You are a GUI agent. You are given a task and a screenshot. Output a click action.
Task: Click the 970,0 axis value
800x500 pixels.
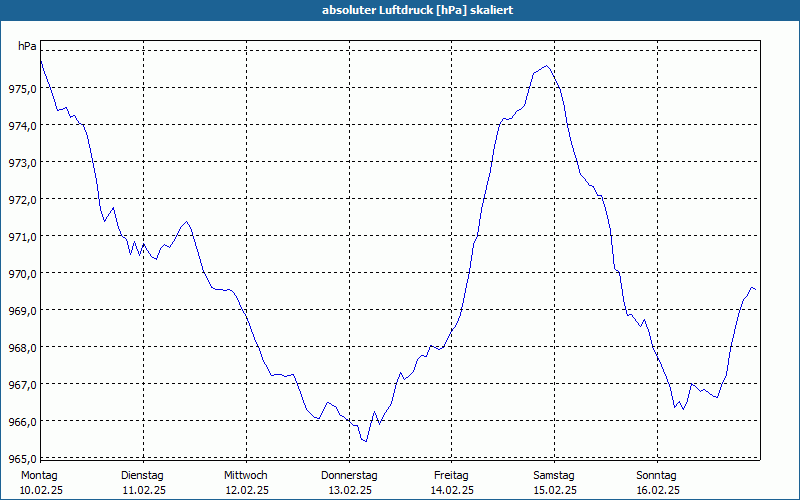(22, 274)
